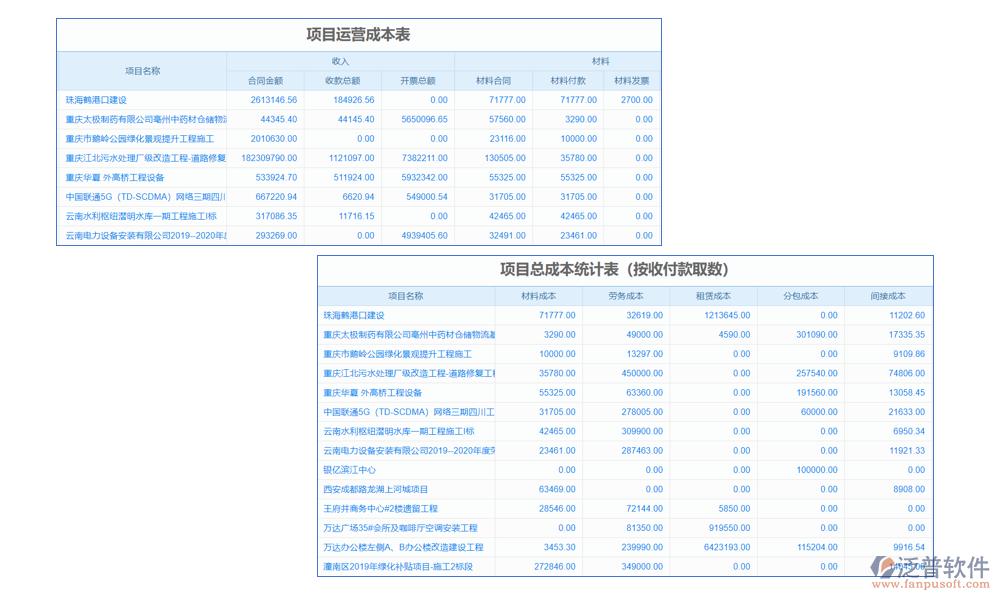Image resolution: width=1000 pixels, height=600 pixels.
Task: Select the invoice total 5650096.65
Action: pos(424,119)
